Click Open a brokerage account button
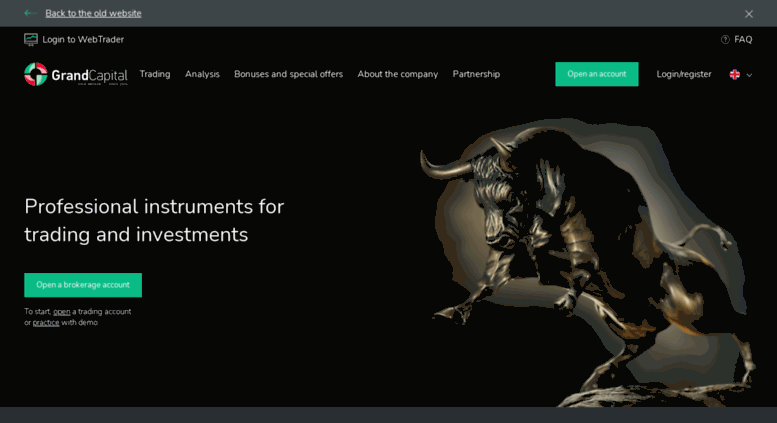 (x=83, y=285)
